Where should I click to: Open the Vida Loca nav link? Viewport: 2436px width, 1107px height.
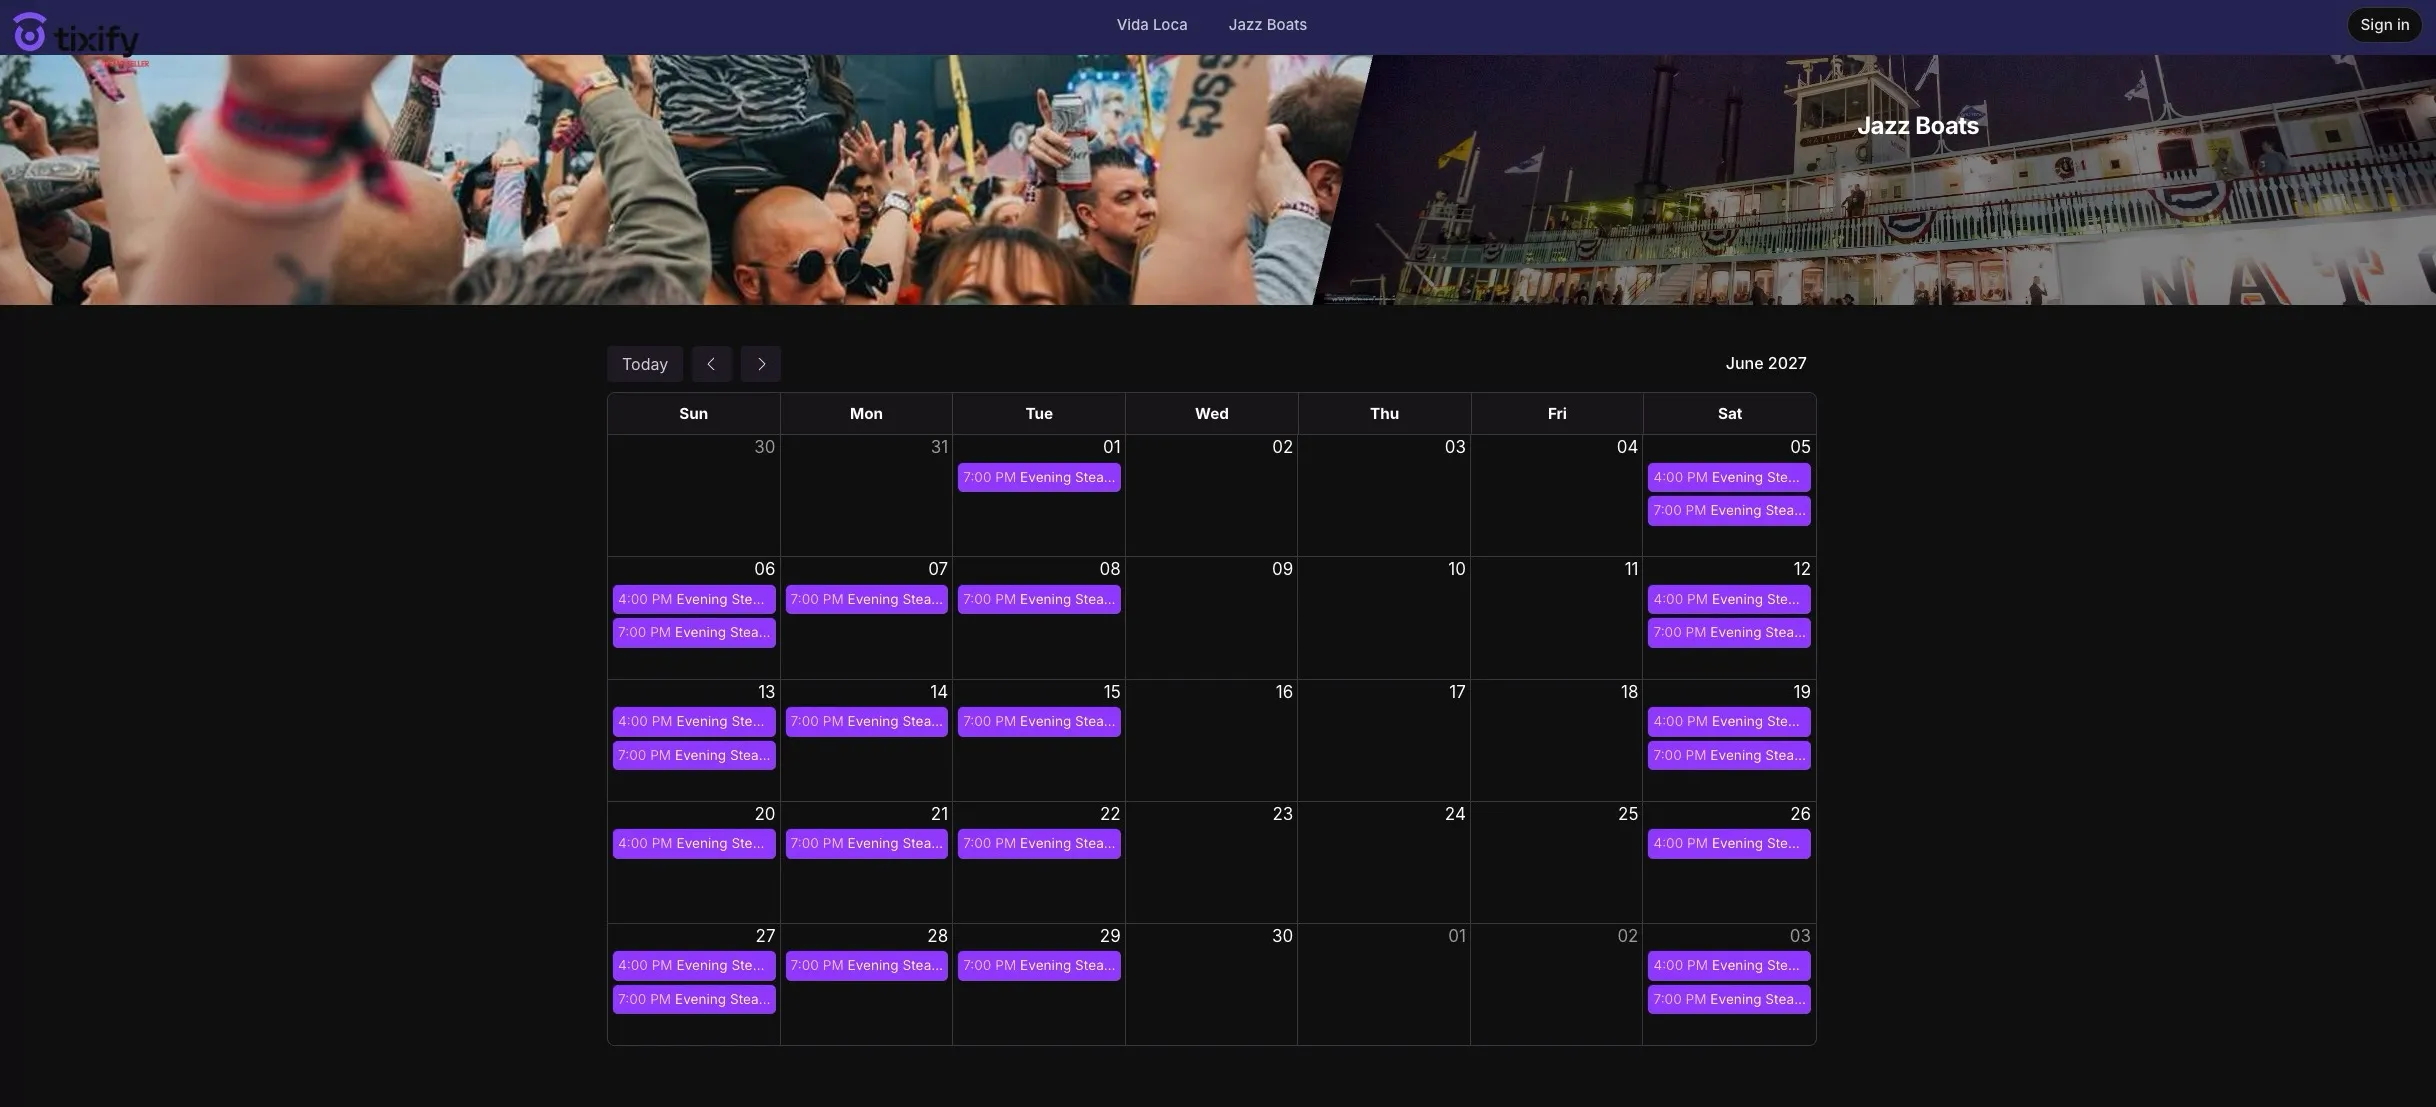1152,25
